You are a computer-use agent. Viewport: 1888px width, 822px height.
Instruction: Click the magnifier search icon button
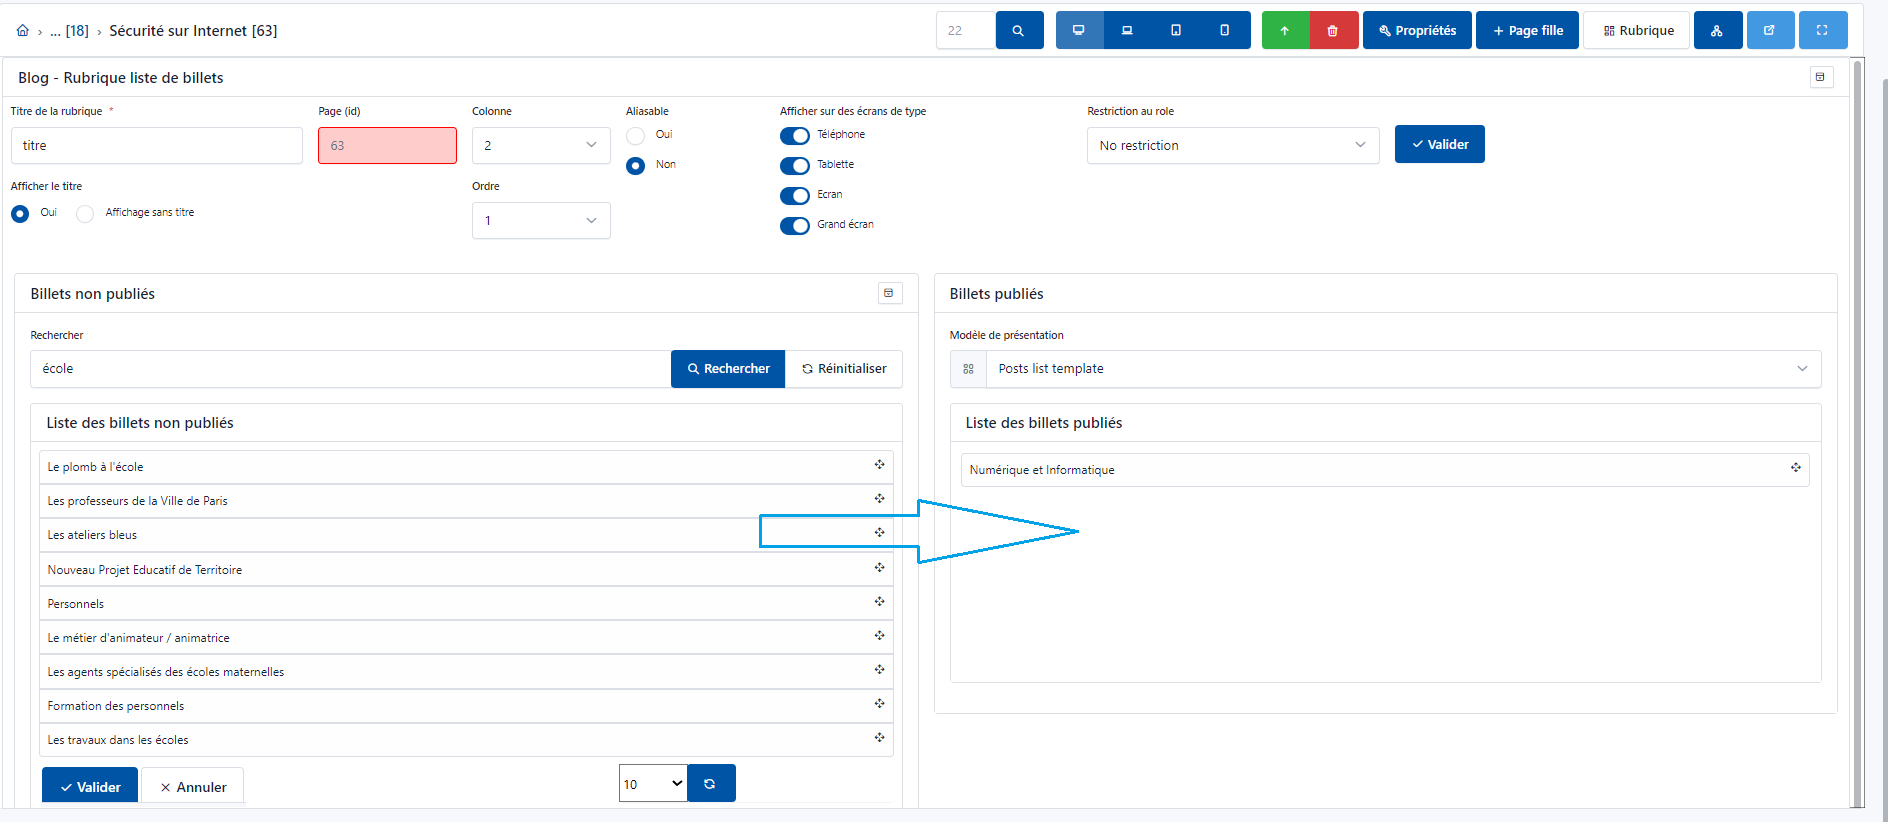[1018, 31]
